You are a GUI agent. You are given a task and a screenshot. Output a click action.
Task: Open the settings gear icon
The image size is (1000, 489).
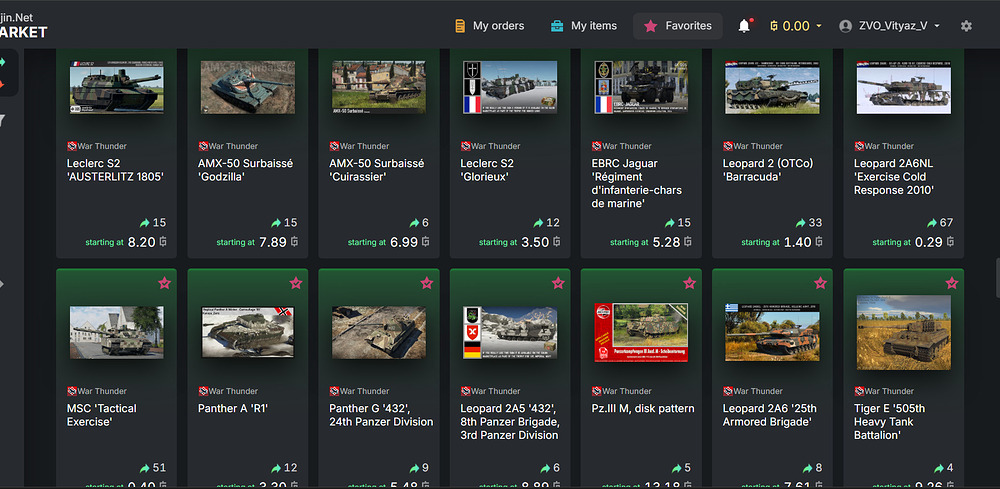coord(966,26)
